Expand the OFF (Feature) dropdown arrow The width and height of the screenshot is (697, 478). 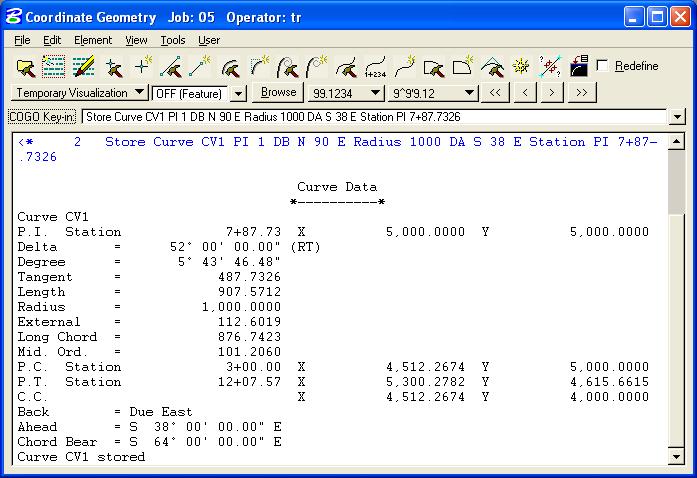238,94
